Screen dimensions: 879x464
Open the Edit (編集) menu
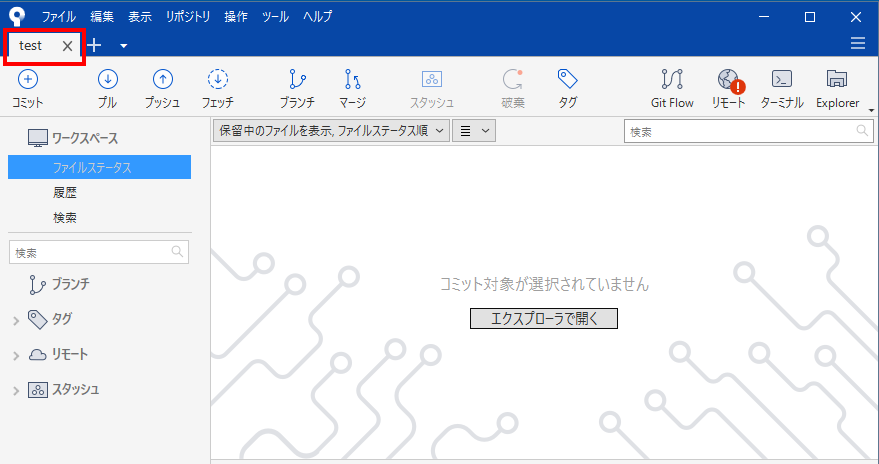pos(102,17)
